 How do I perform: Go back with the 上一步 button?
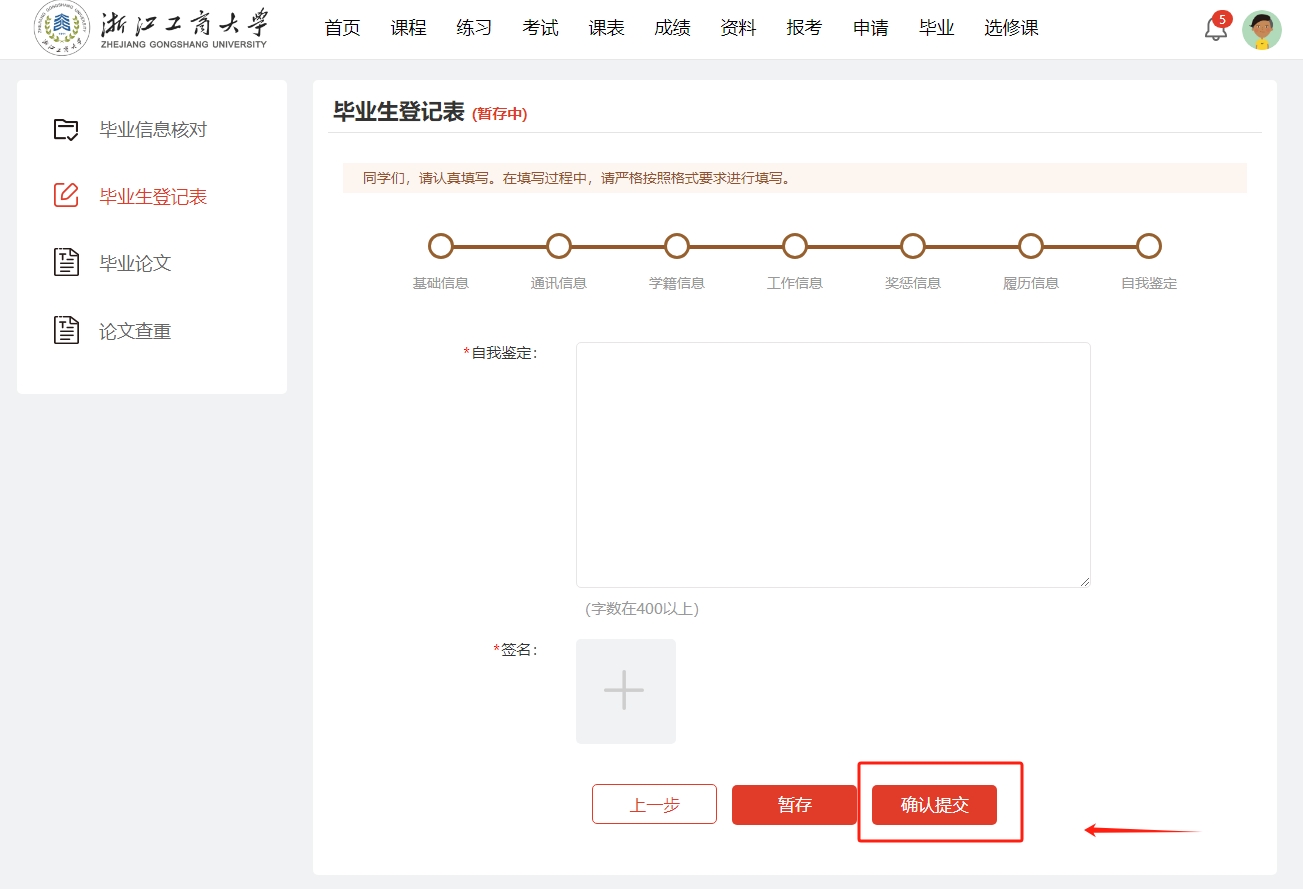[x=654, y=804]
